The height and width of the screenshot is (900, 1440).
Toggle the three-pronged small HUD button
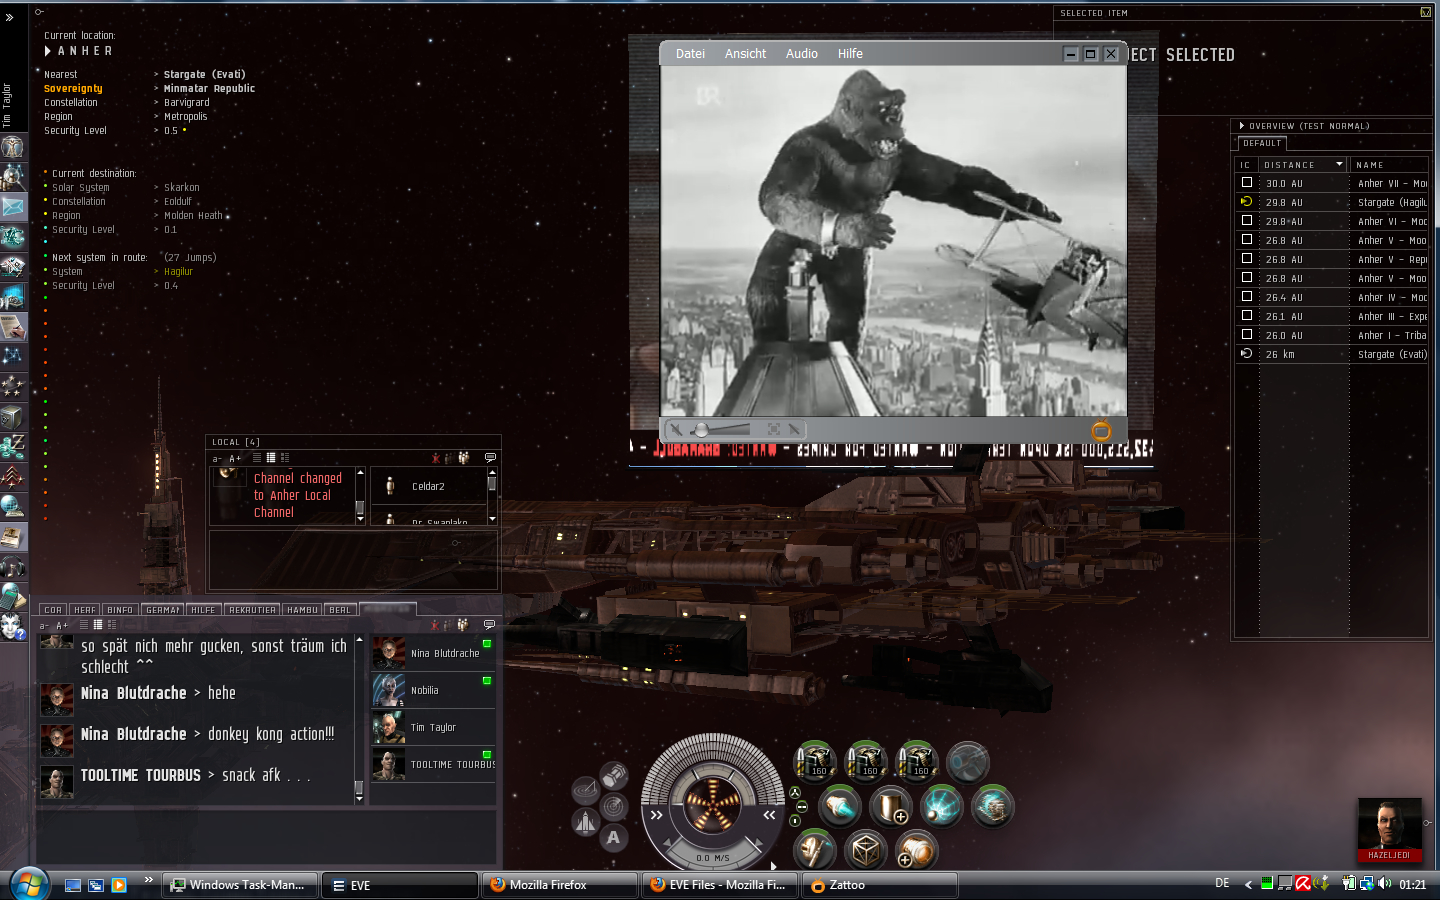coord(795,792)
